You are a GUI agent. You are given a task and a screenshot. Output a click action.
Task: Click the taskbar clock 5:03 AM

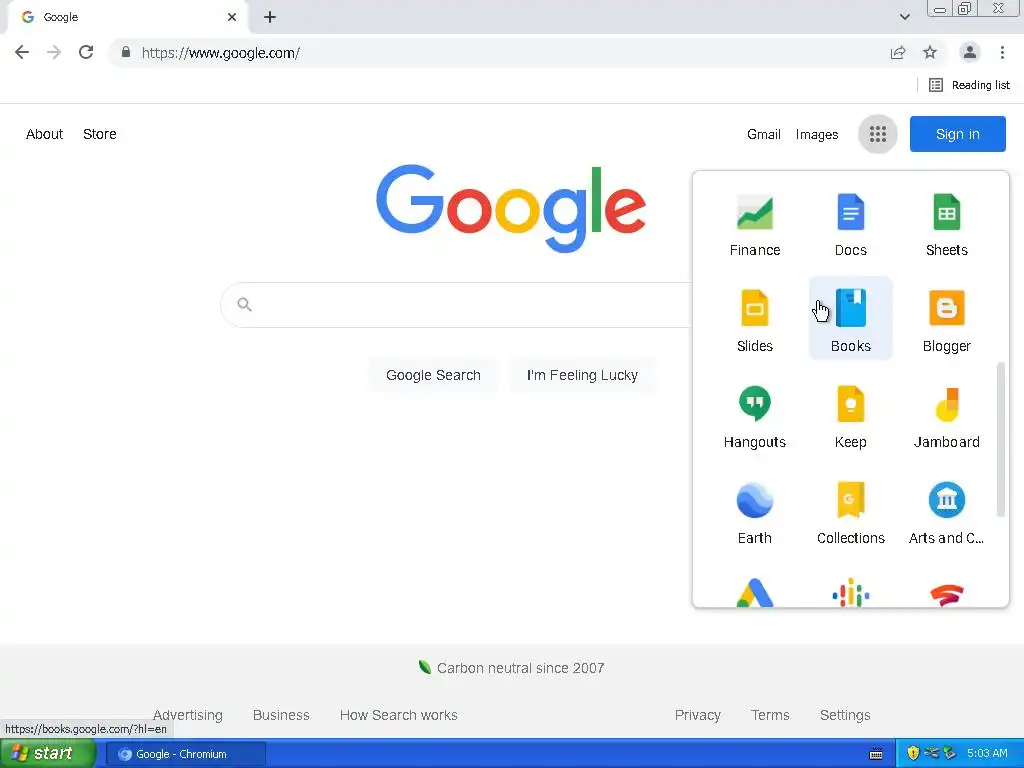[987, 753]
